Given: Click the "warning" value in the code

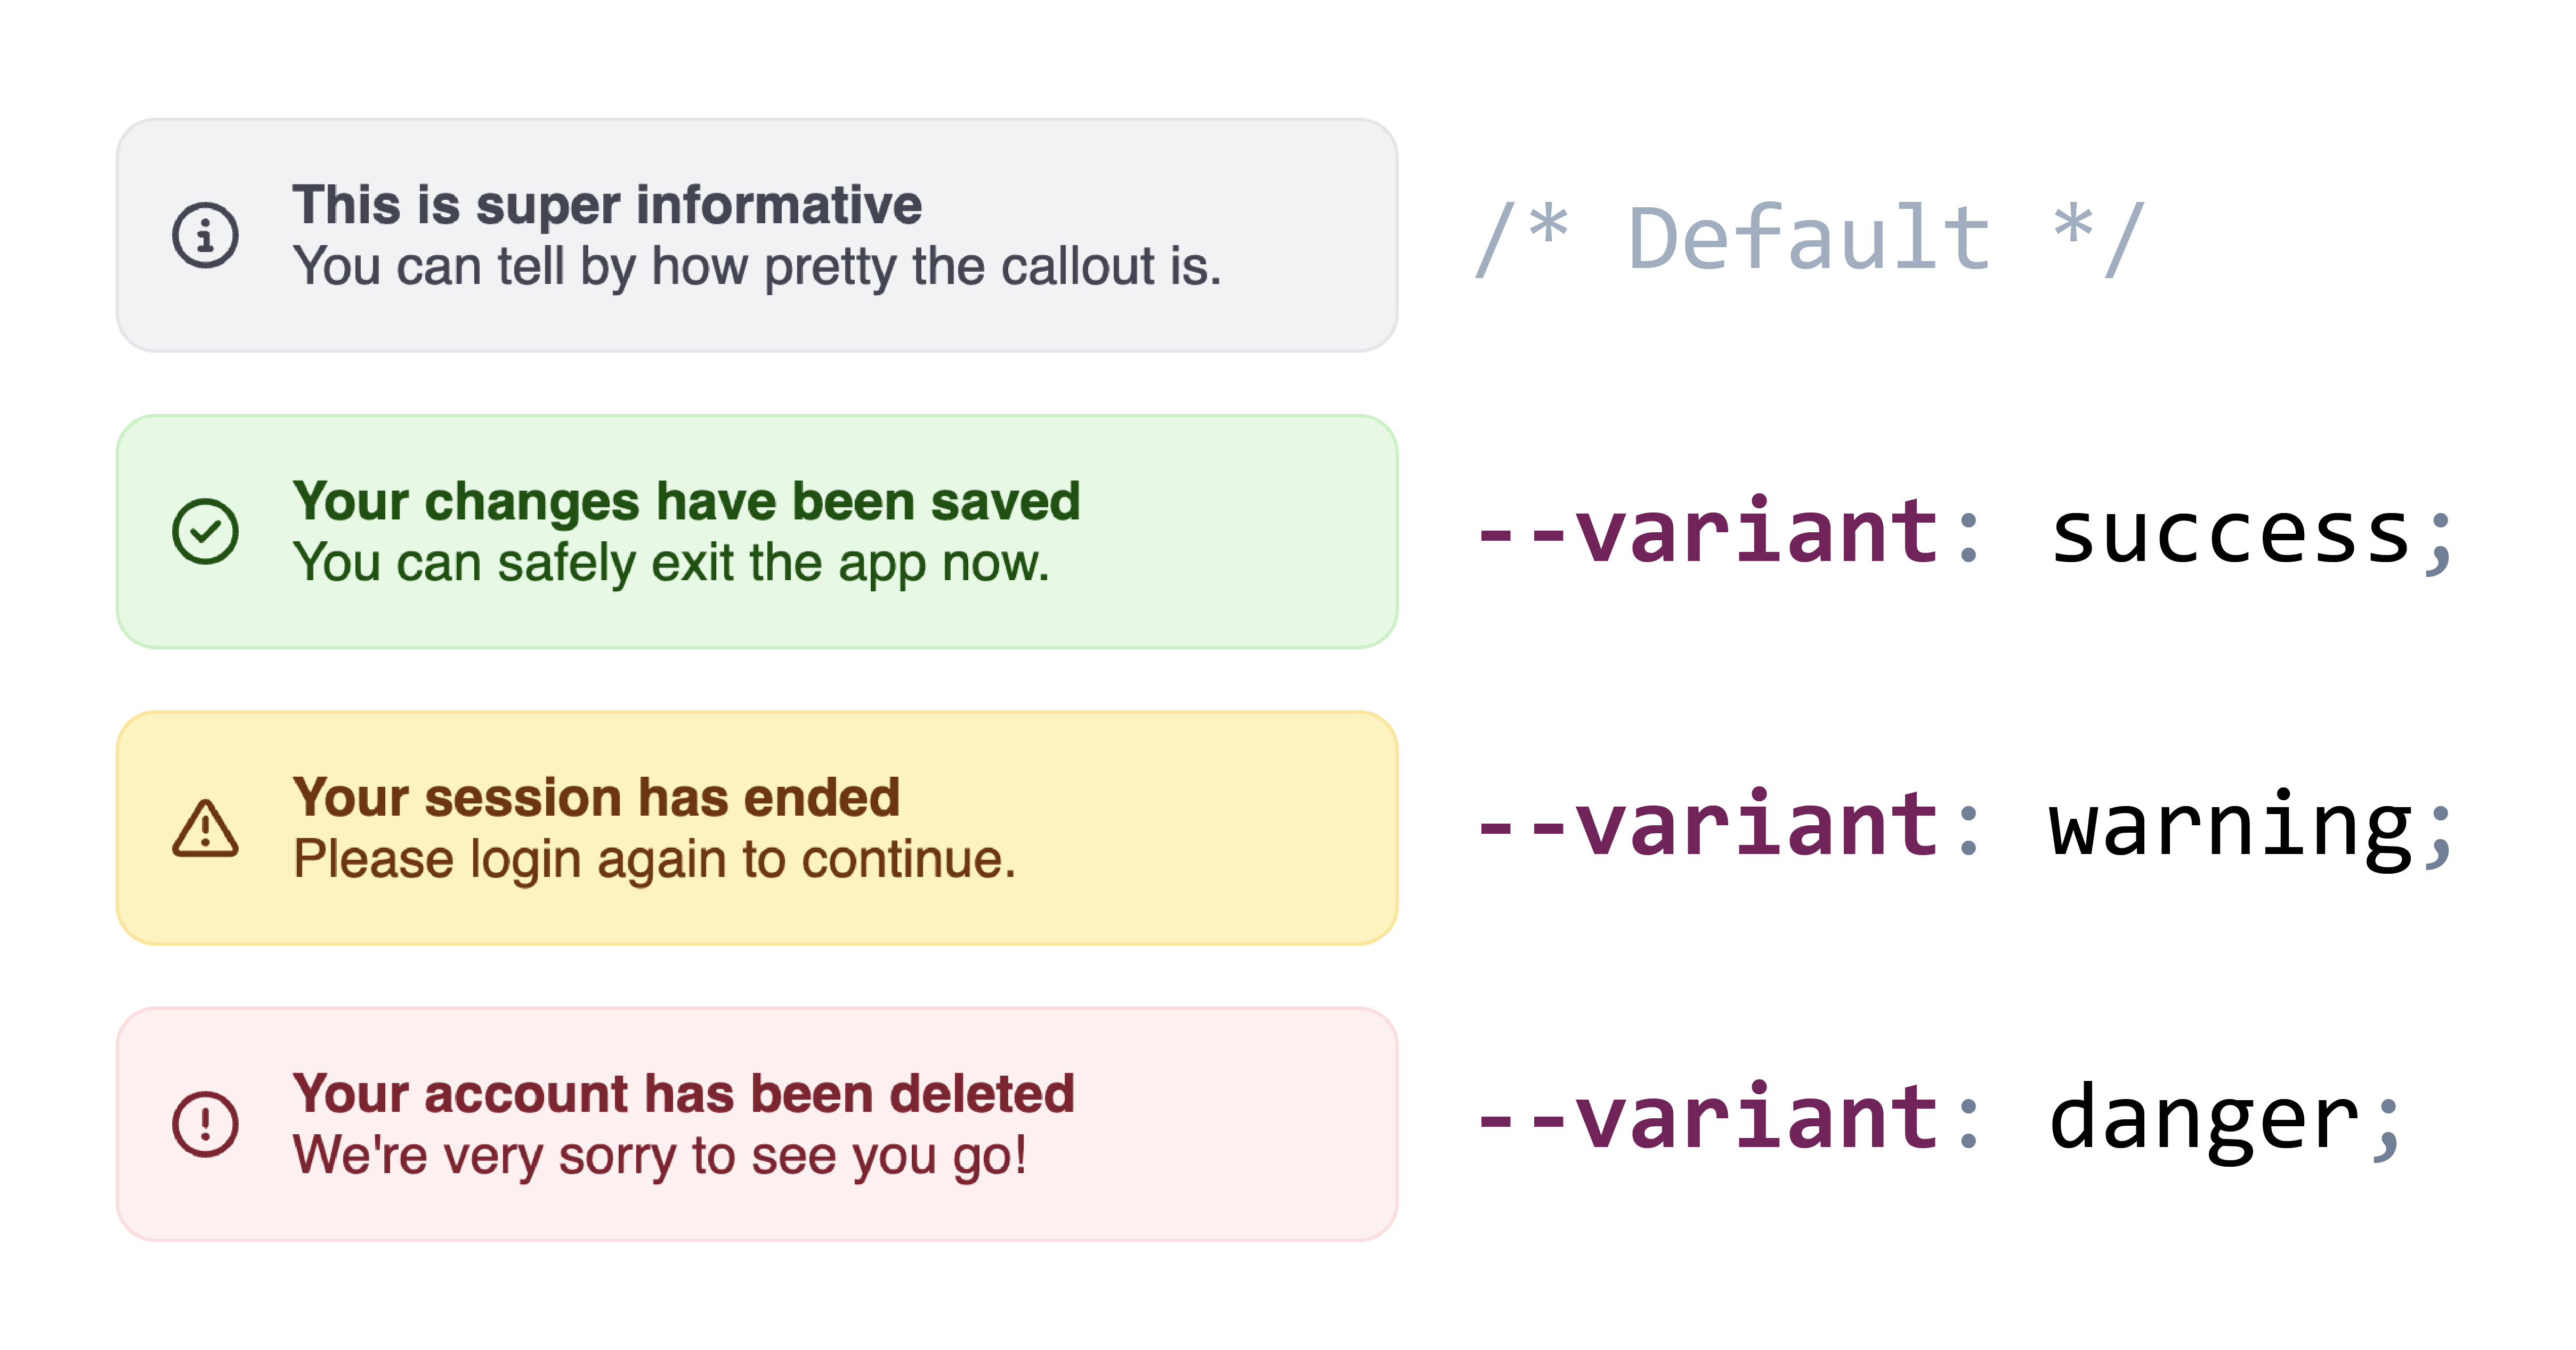Looking at the screenshot, I should (2230, 826).
